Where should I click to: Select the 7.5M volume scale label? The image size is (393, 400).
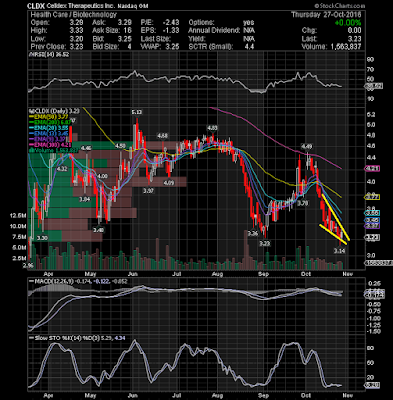20,237
